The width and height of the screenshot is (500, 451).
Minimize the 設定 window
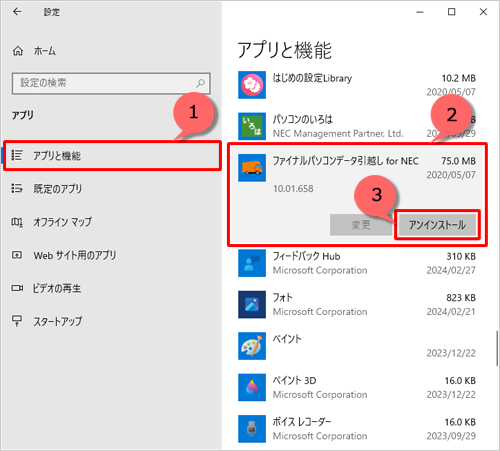click(420, 12)
